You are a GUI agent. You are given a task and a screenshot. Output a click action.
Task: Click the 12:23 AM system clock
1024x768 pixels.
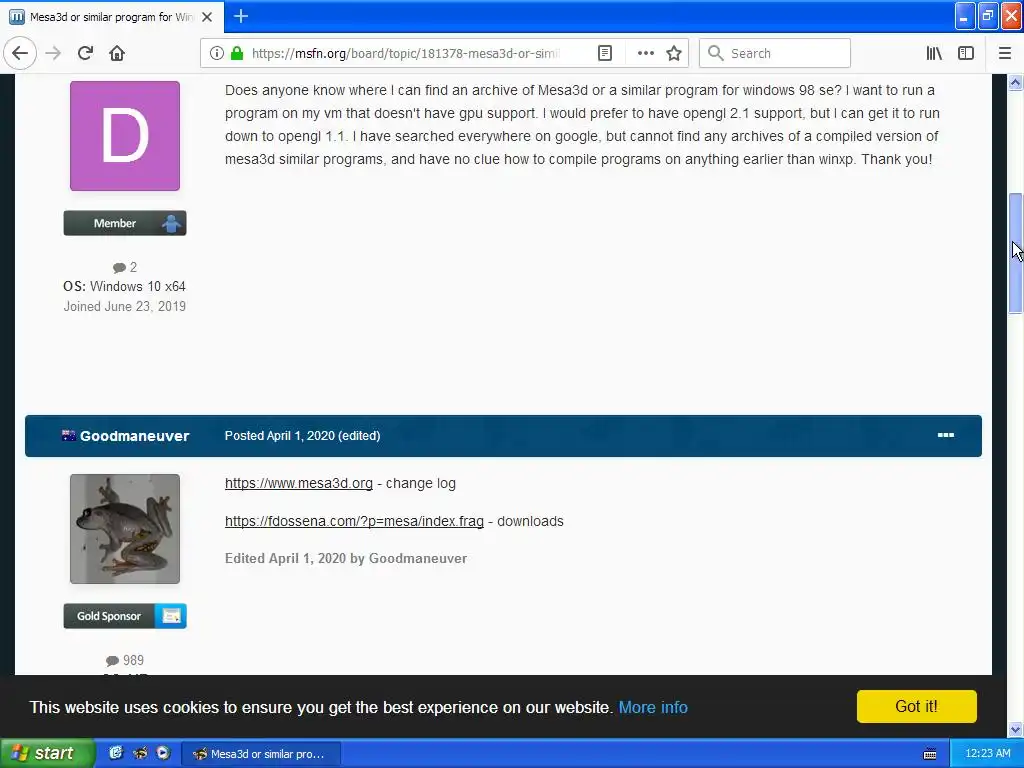click(x=987, y=754)
